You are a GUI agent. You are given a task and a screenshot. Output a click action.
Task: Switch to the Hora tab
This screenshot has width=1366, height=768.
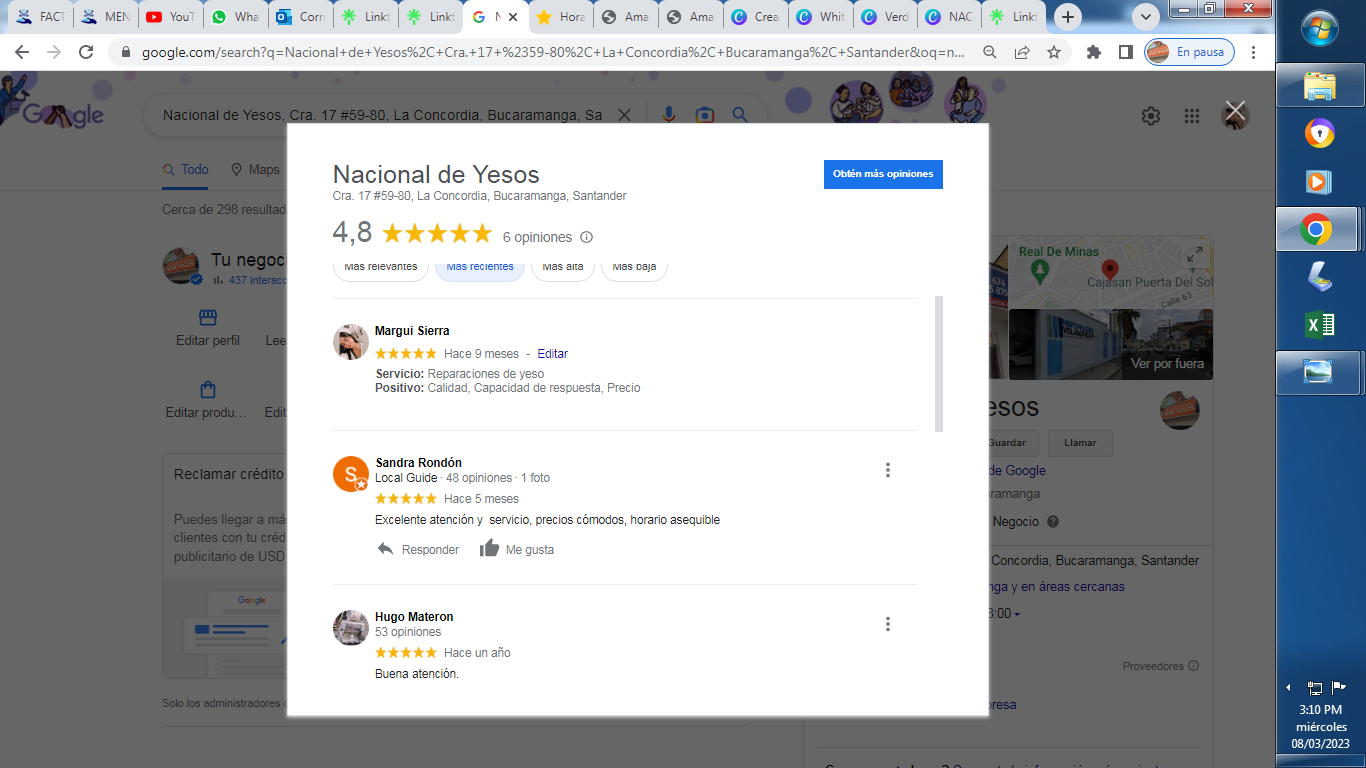coord(559,17)
